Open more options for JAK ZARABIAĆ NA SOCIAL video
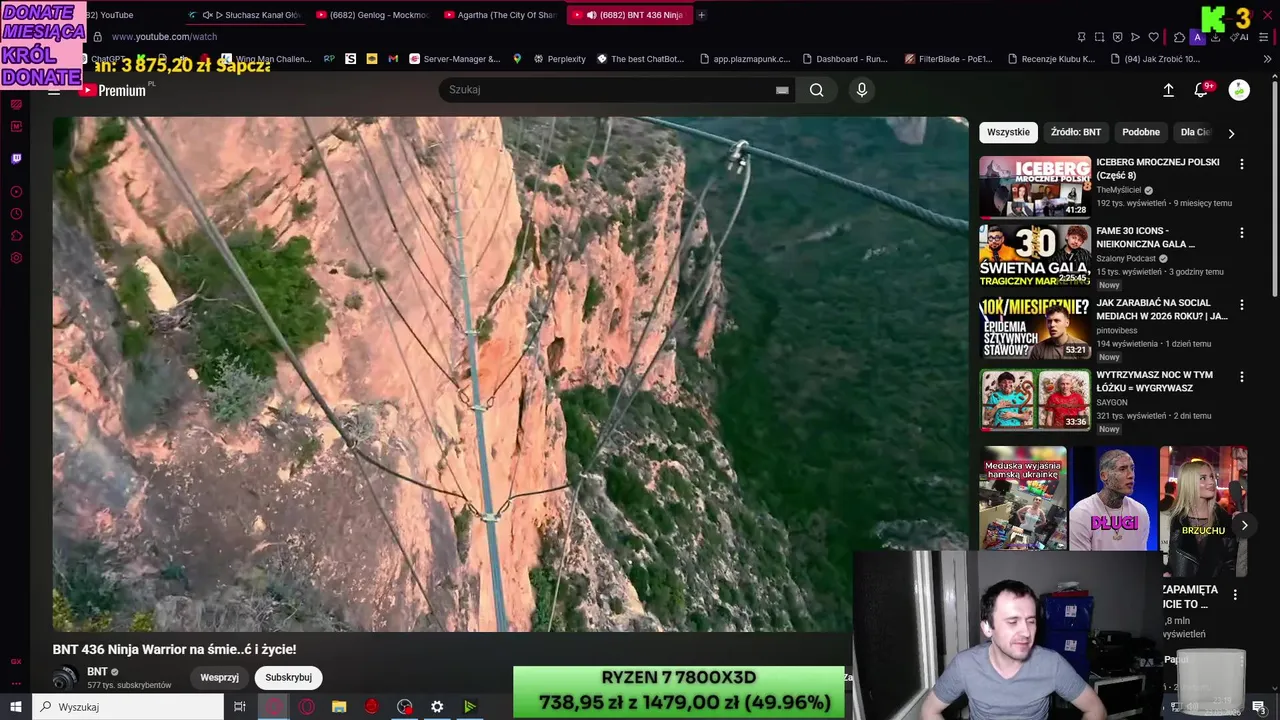The image size is (1280, 720). point(1242,305)
